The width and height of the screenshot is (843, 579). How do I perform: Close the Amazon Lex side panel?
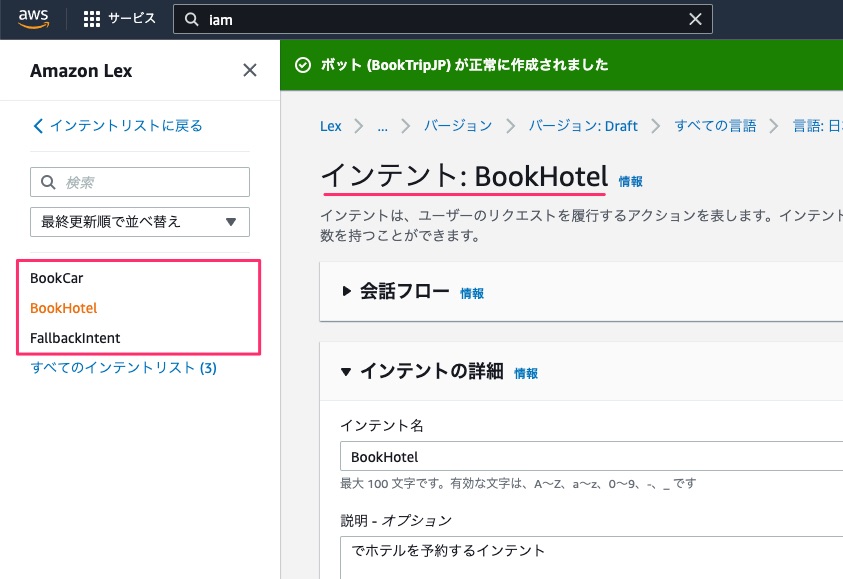click(249, 70)
